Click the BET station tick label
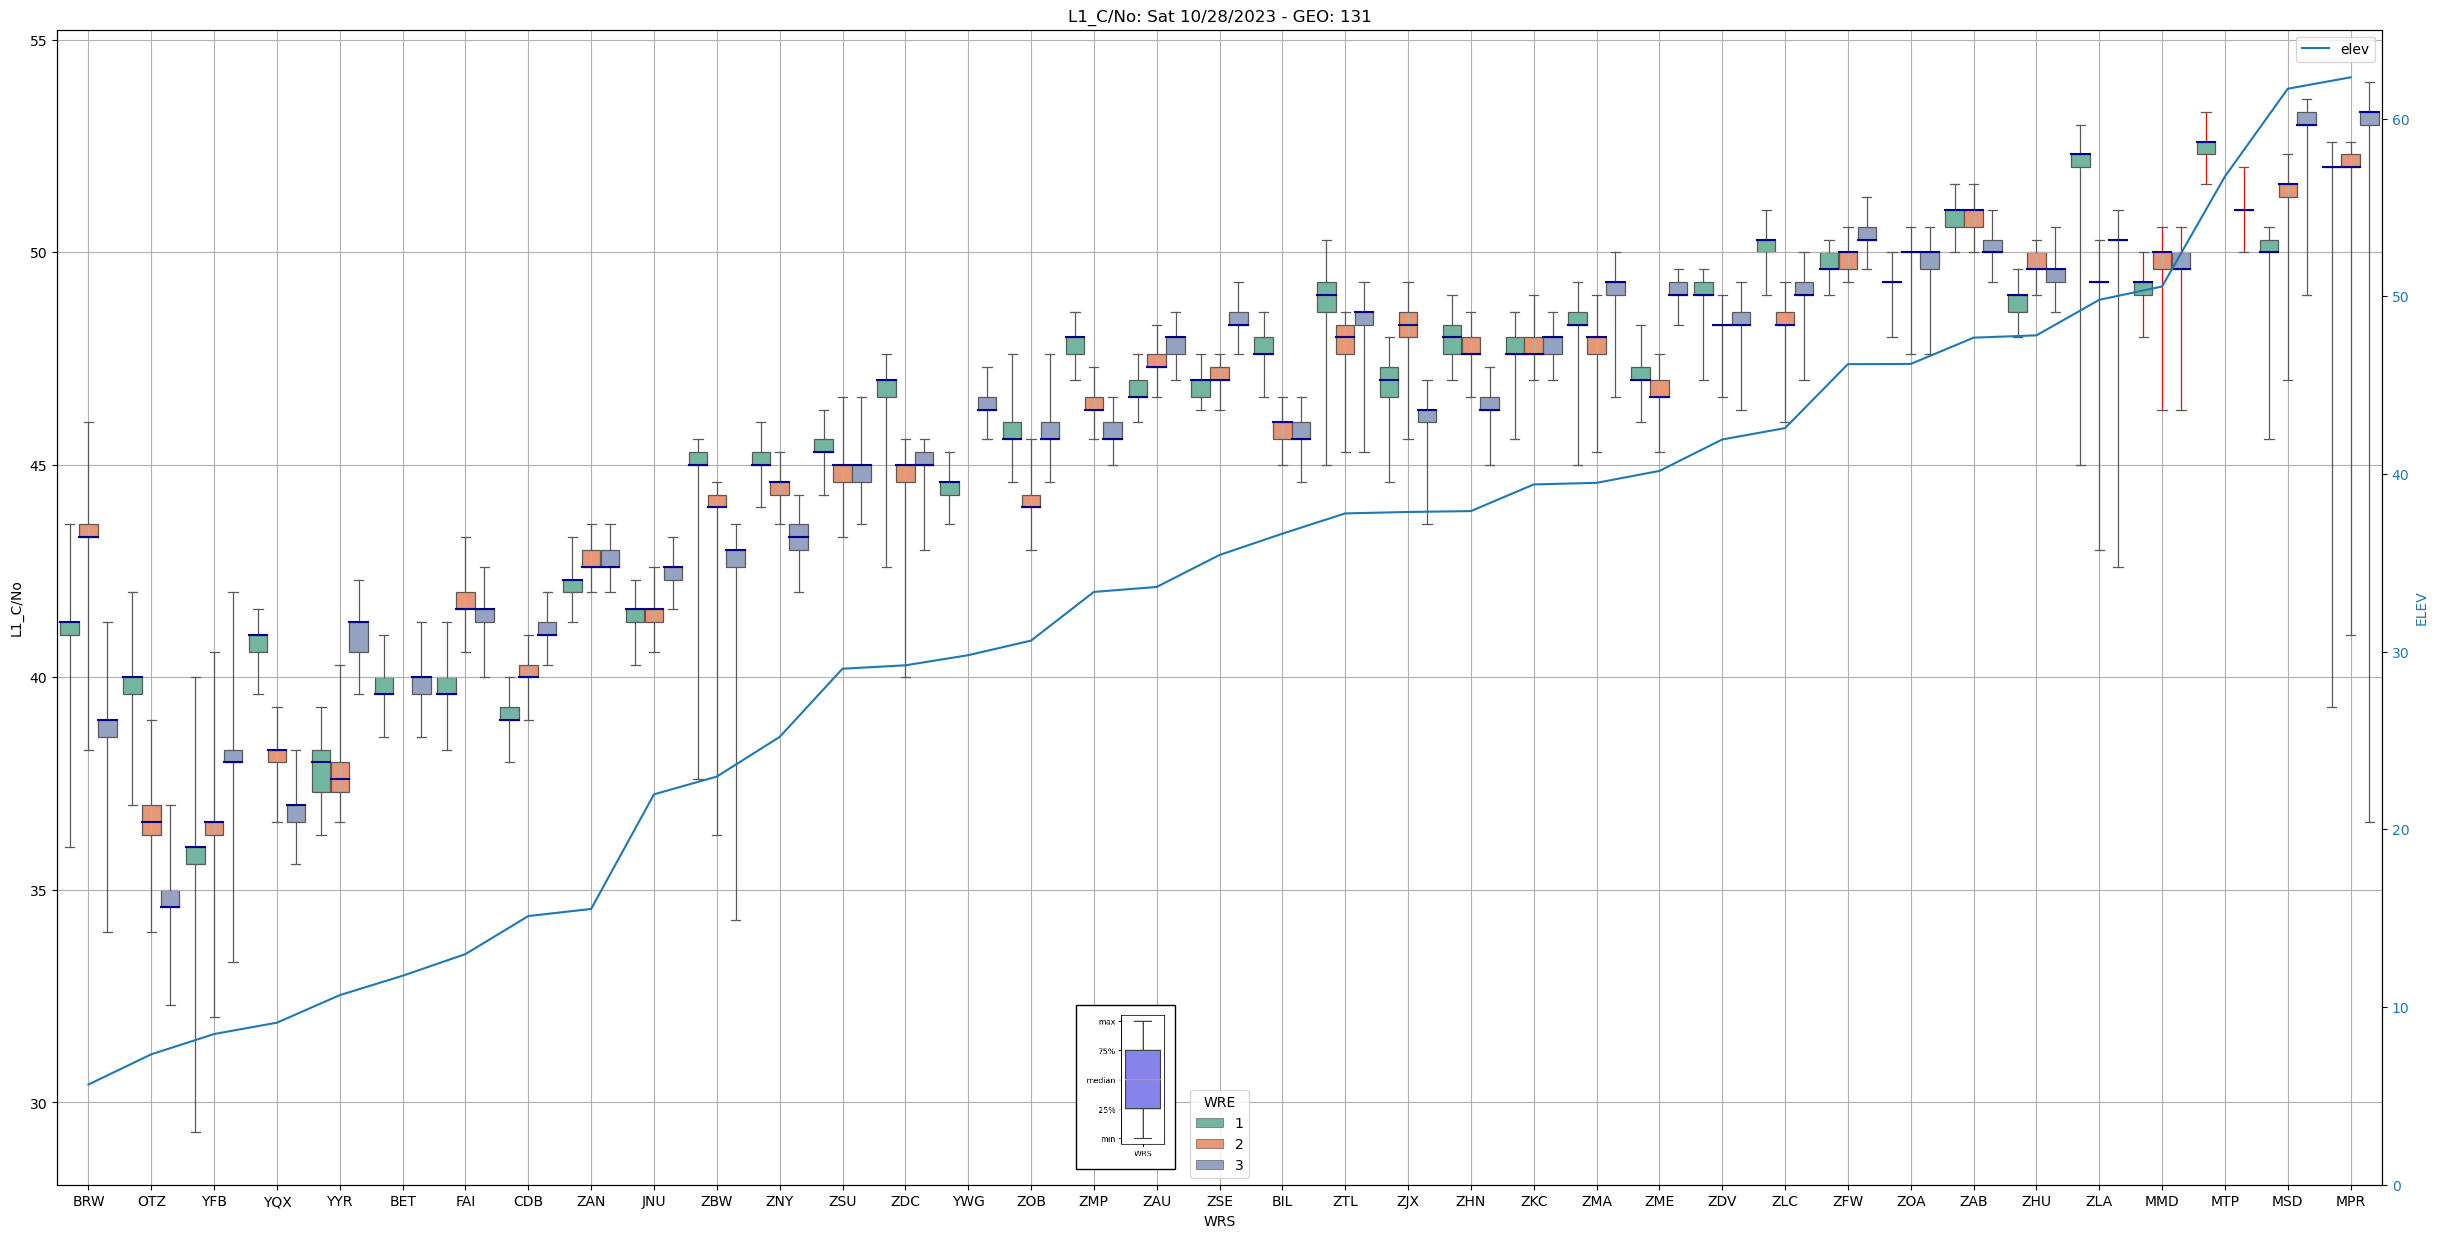Image resolution: width=2439 pixels, height=1238 pixels. (403, 1201)
